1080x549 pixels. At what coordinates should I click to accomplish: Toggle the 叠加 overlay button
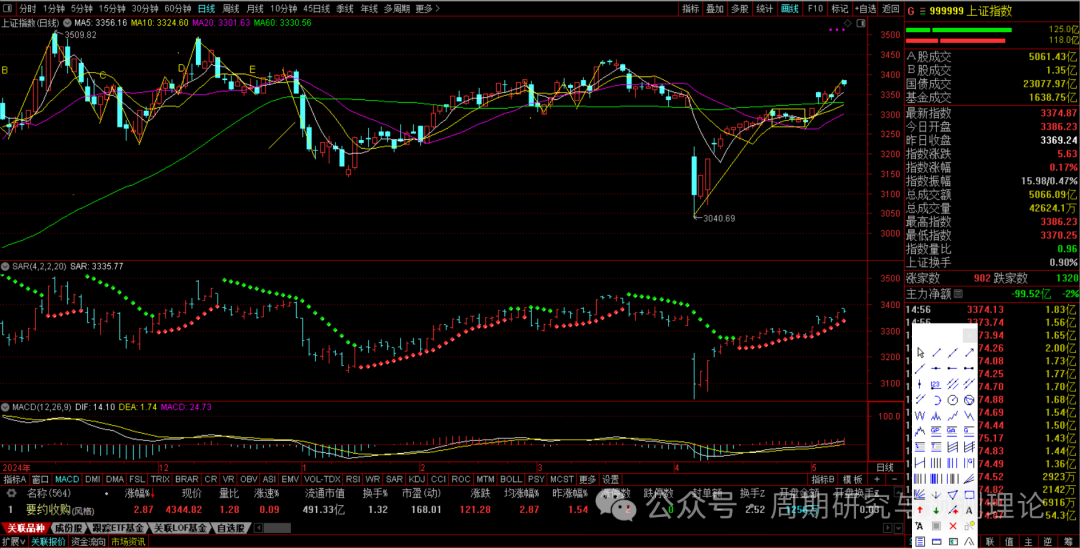point(714,8)
